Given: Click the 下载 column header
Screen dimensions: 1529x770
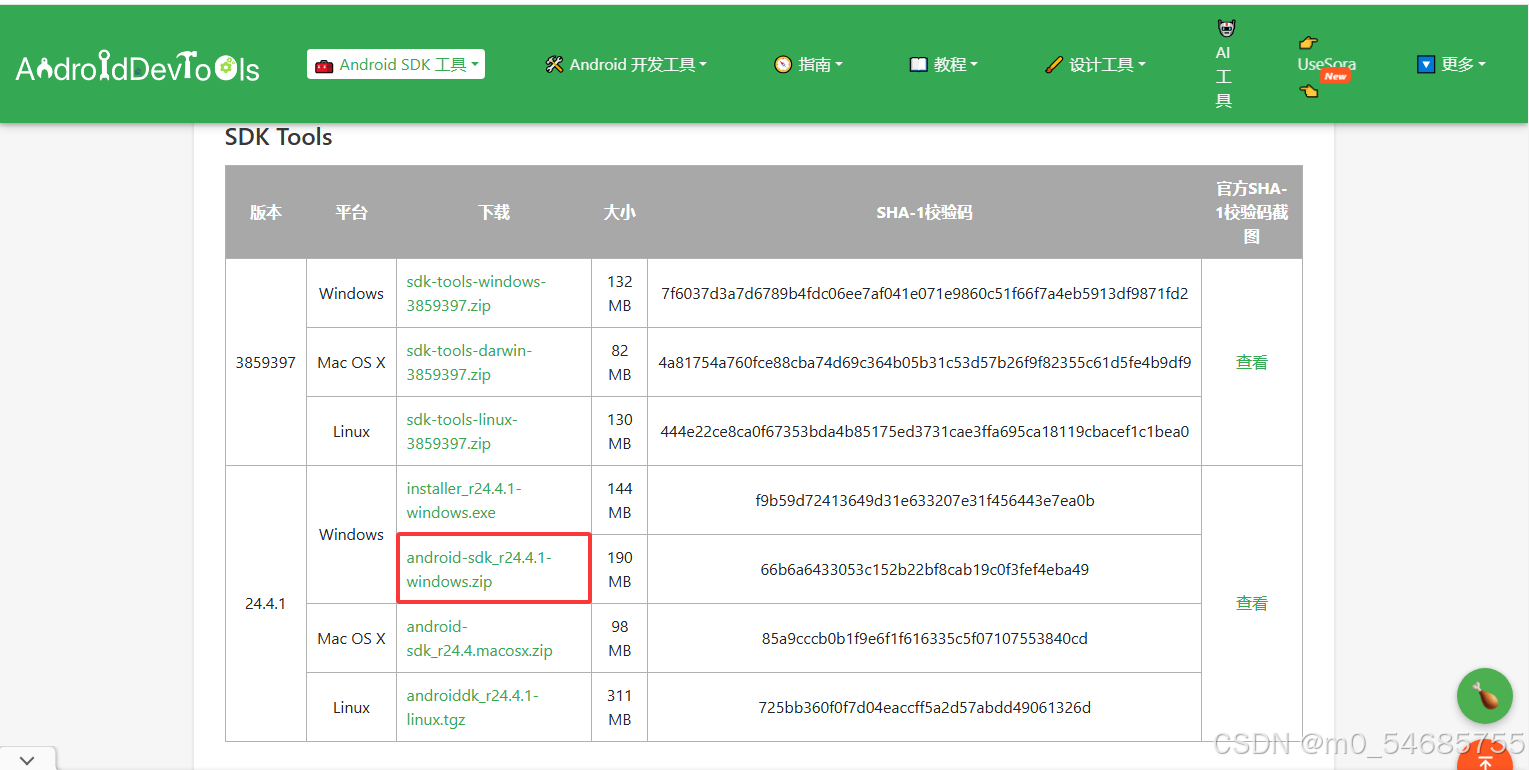Looking at the screenshot, I should (x=494, y=212).
